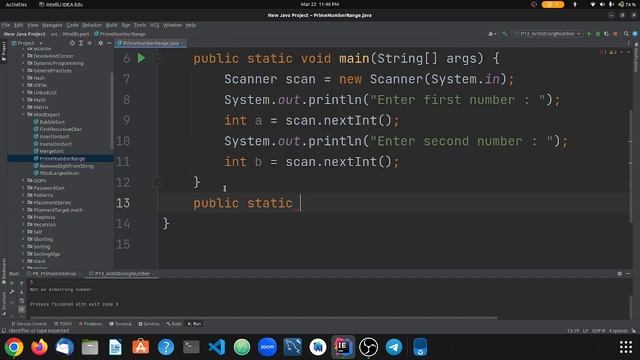Expand the Recursion folder

tap(24, 224)
